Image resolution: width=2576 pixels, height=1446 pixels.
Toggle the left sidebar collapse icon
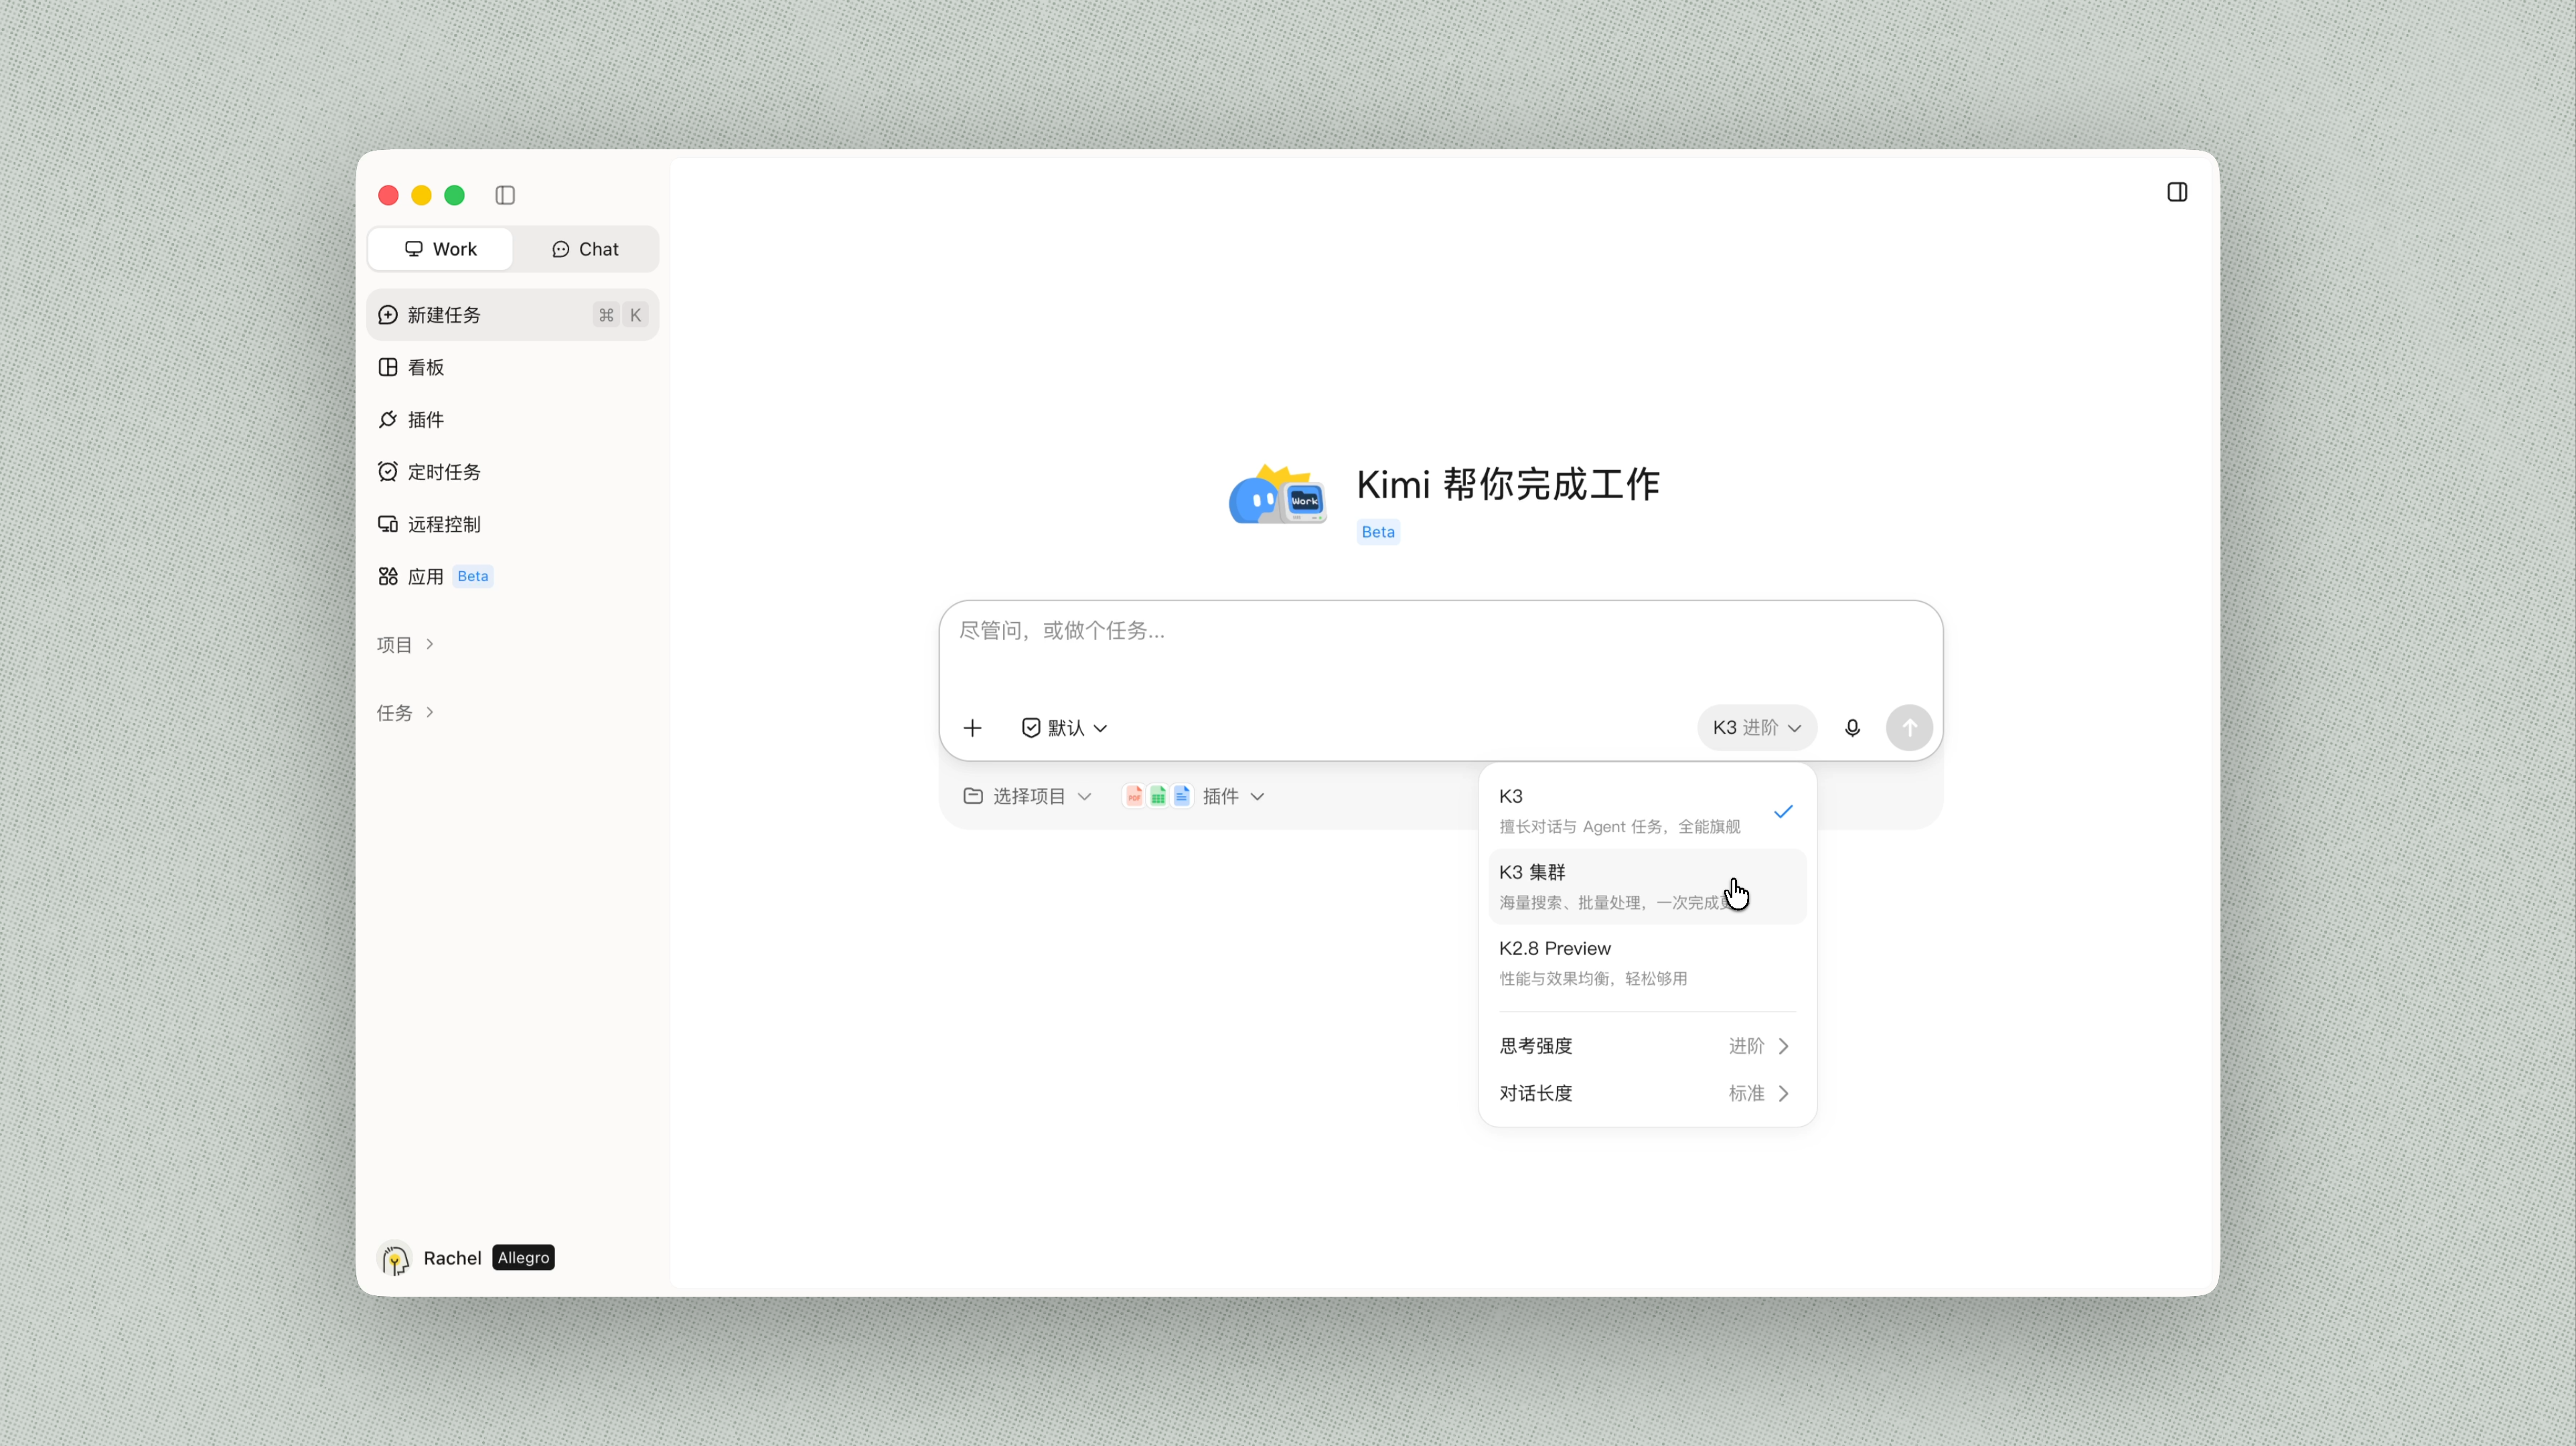[505, 195]
